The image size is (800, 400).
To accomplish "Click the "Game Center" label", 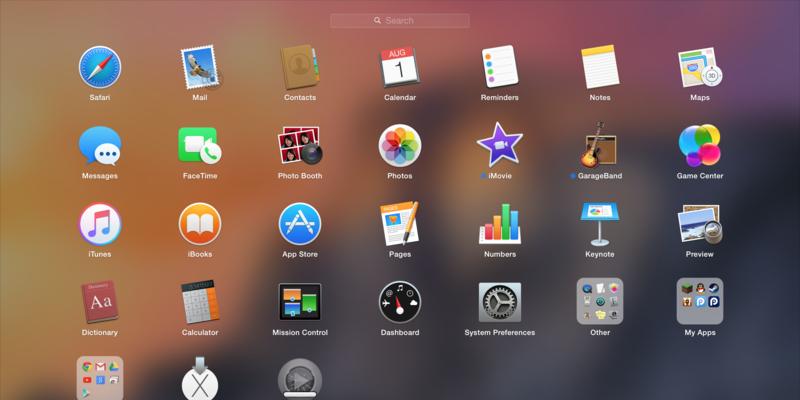I will [x=700, y=176].
